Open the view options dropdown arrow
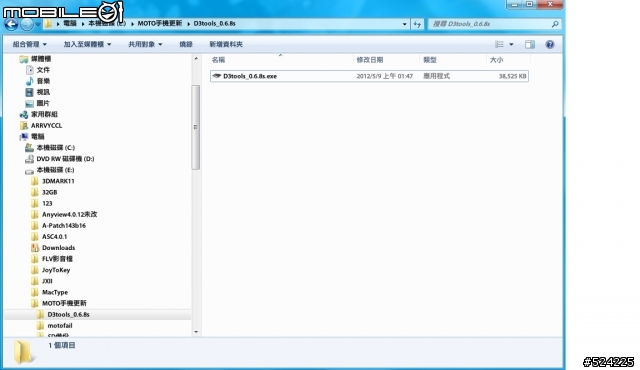 (511, 44)
